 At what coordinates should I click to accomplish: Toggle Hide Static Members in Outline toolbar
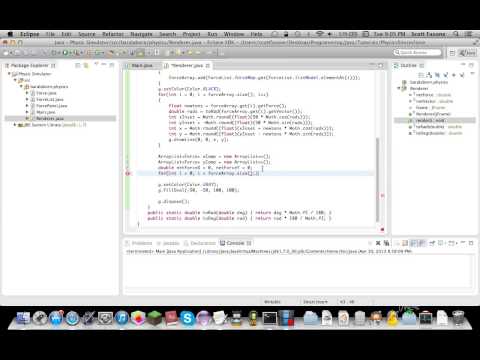click(446, 75)
